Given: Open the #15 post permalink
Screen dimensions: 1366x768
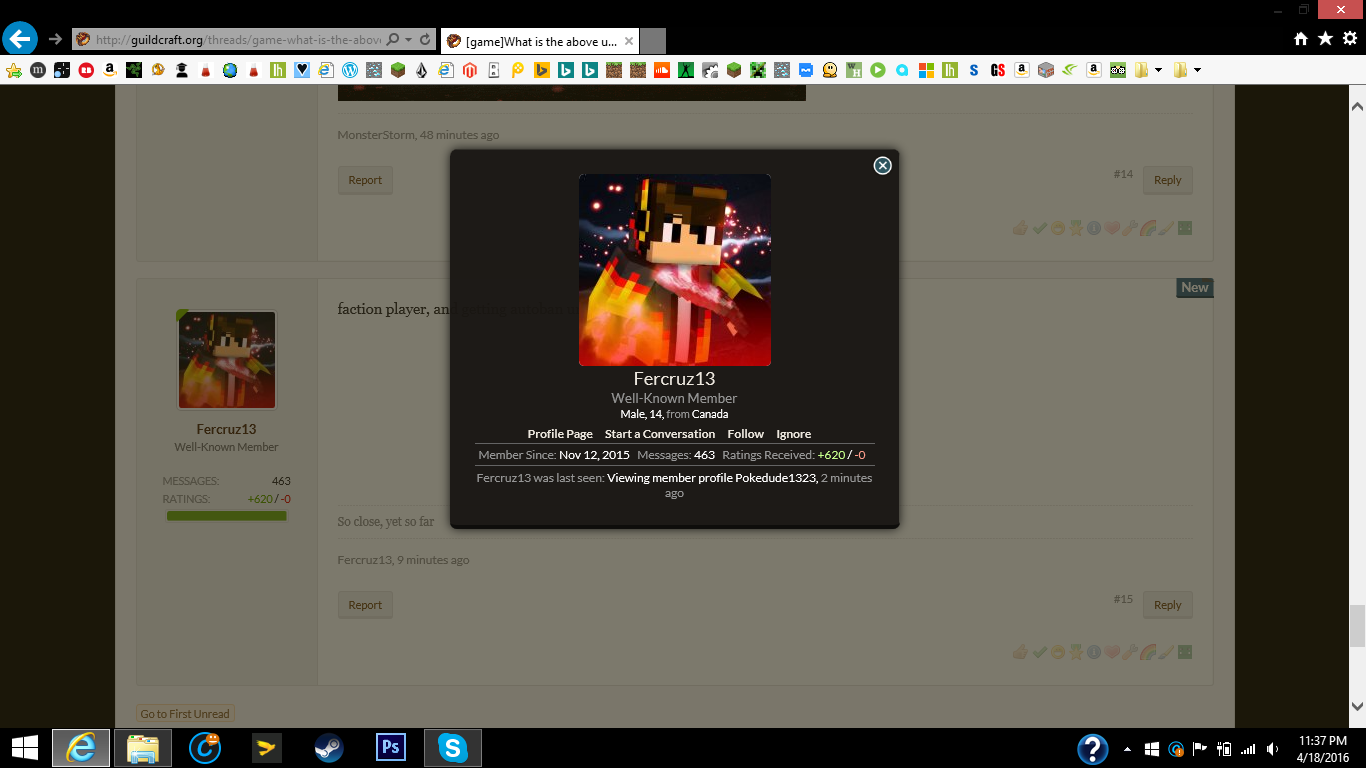Looking at the screenshot, I should click(1123, 599).
